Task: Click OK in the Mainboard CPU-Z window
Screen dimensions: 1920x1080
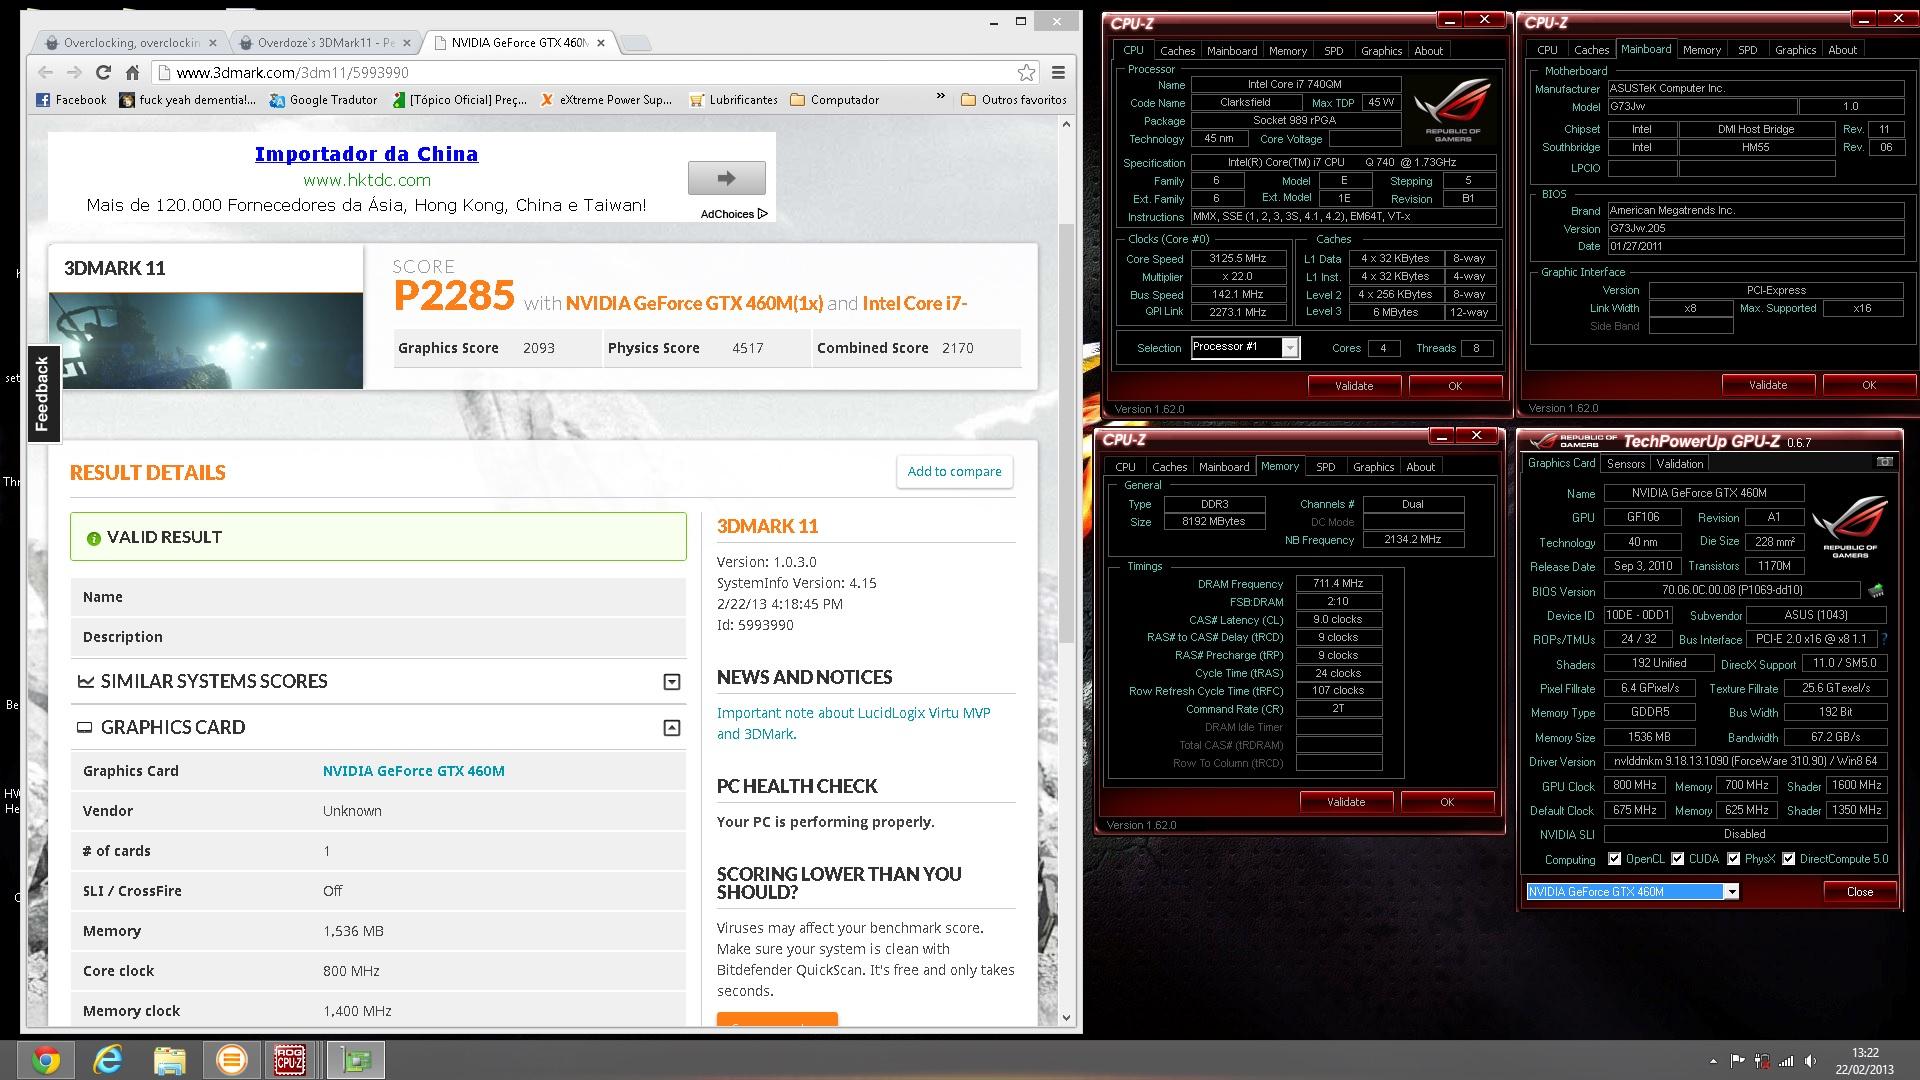Action: click(1868, 385)
